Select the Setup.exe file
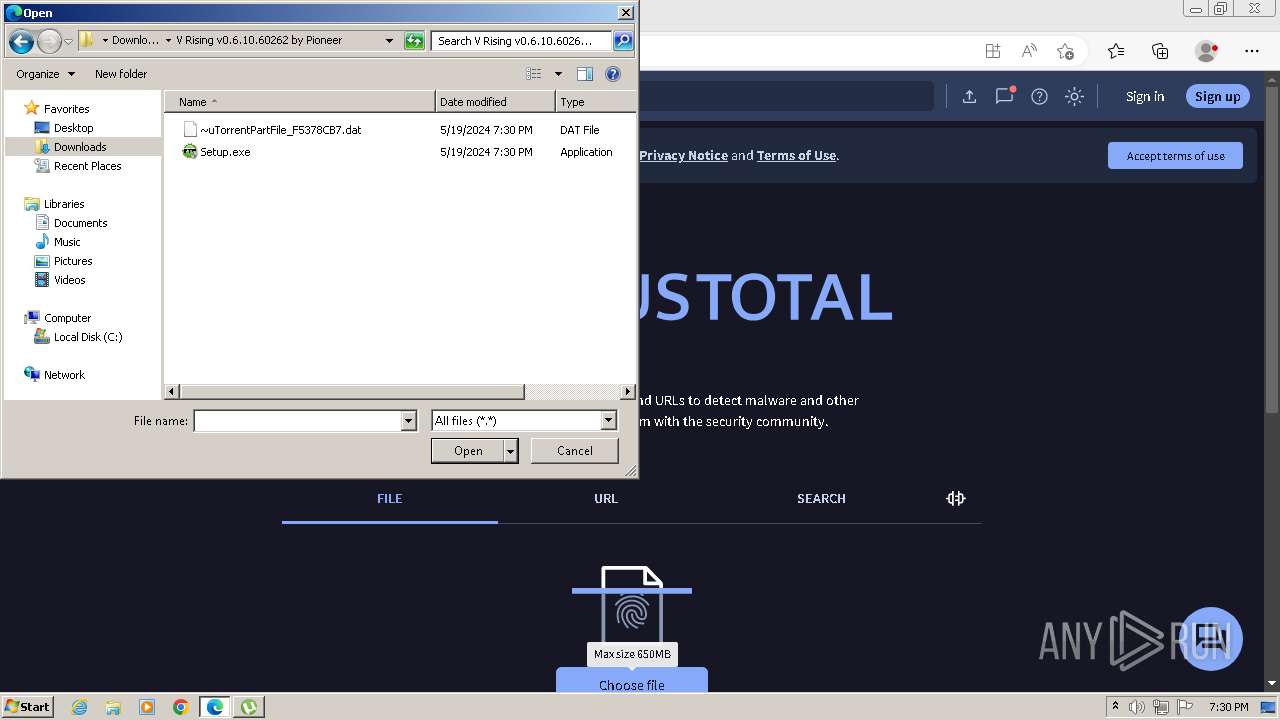Image resolution: width=1280 pixels, height=720 pixels. click(x=225, y=152)
